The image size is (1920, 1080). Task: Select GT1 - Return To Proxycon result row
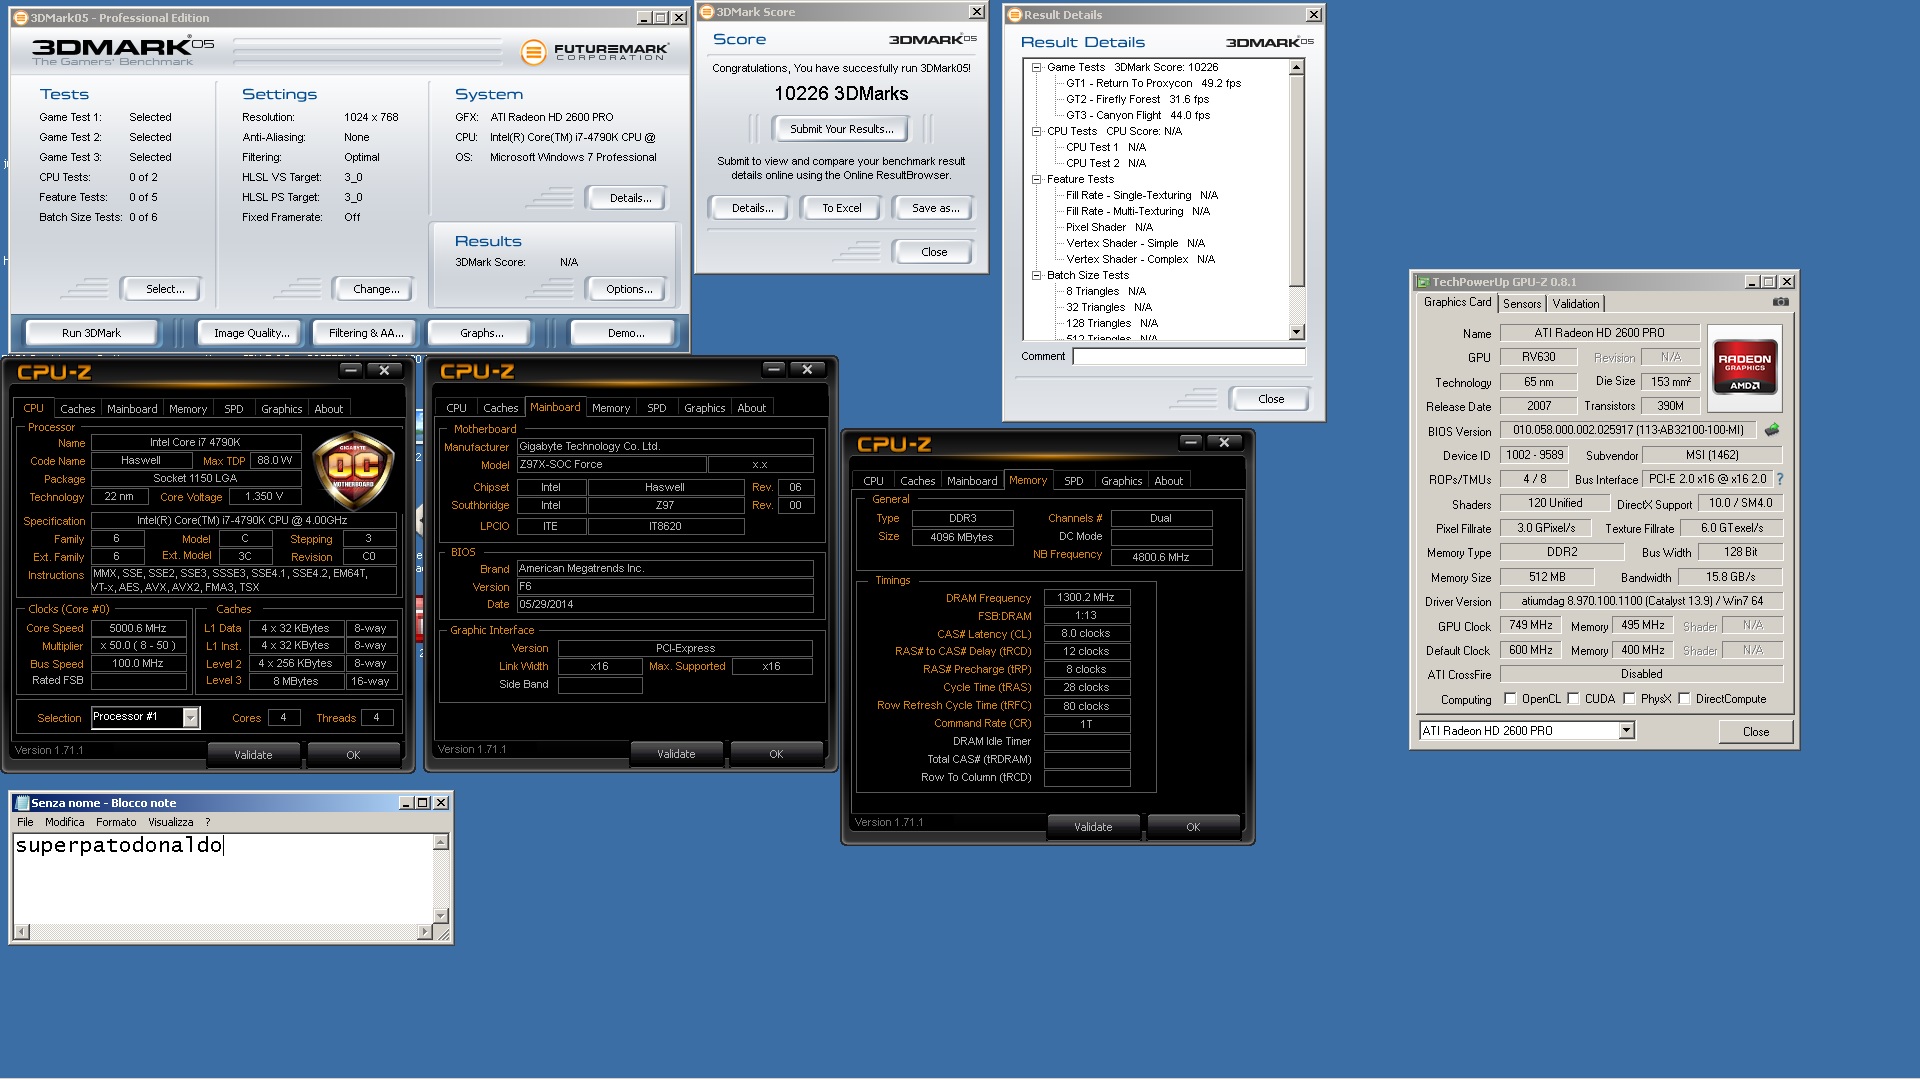pos(1153,84)
